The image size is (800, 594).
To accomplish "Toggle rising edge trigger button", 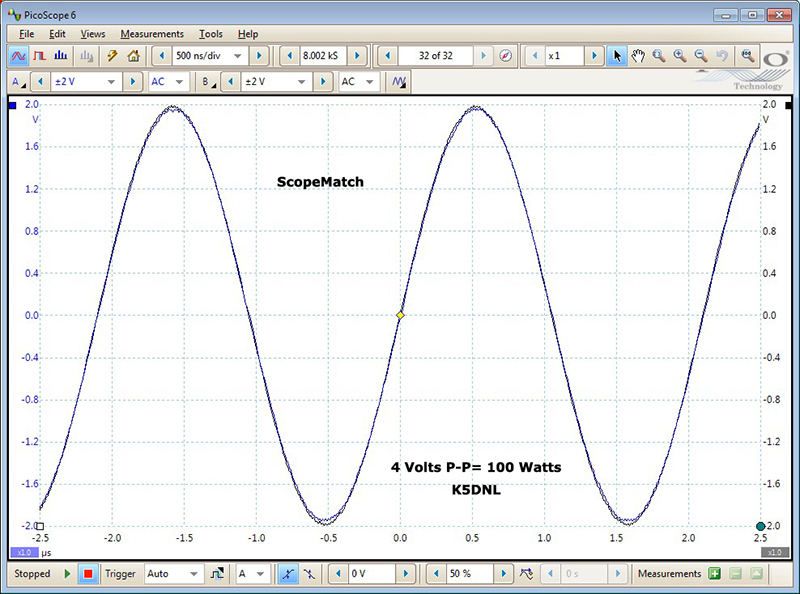I will pos(288,574).
